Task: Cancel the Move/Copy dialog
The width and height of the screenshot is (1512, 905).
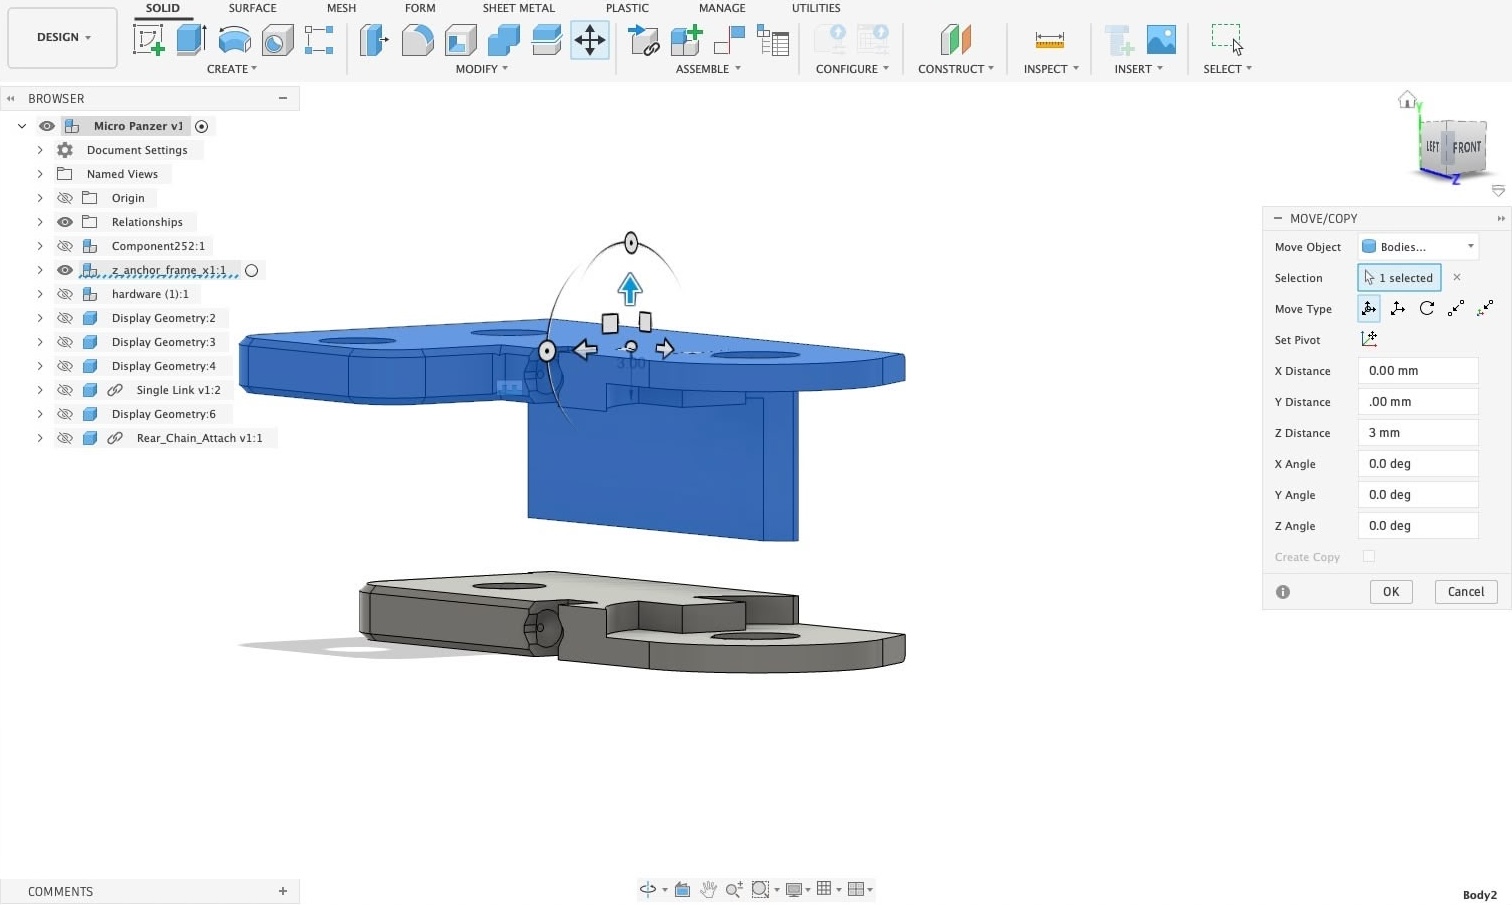Action: [1466, 591]
